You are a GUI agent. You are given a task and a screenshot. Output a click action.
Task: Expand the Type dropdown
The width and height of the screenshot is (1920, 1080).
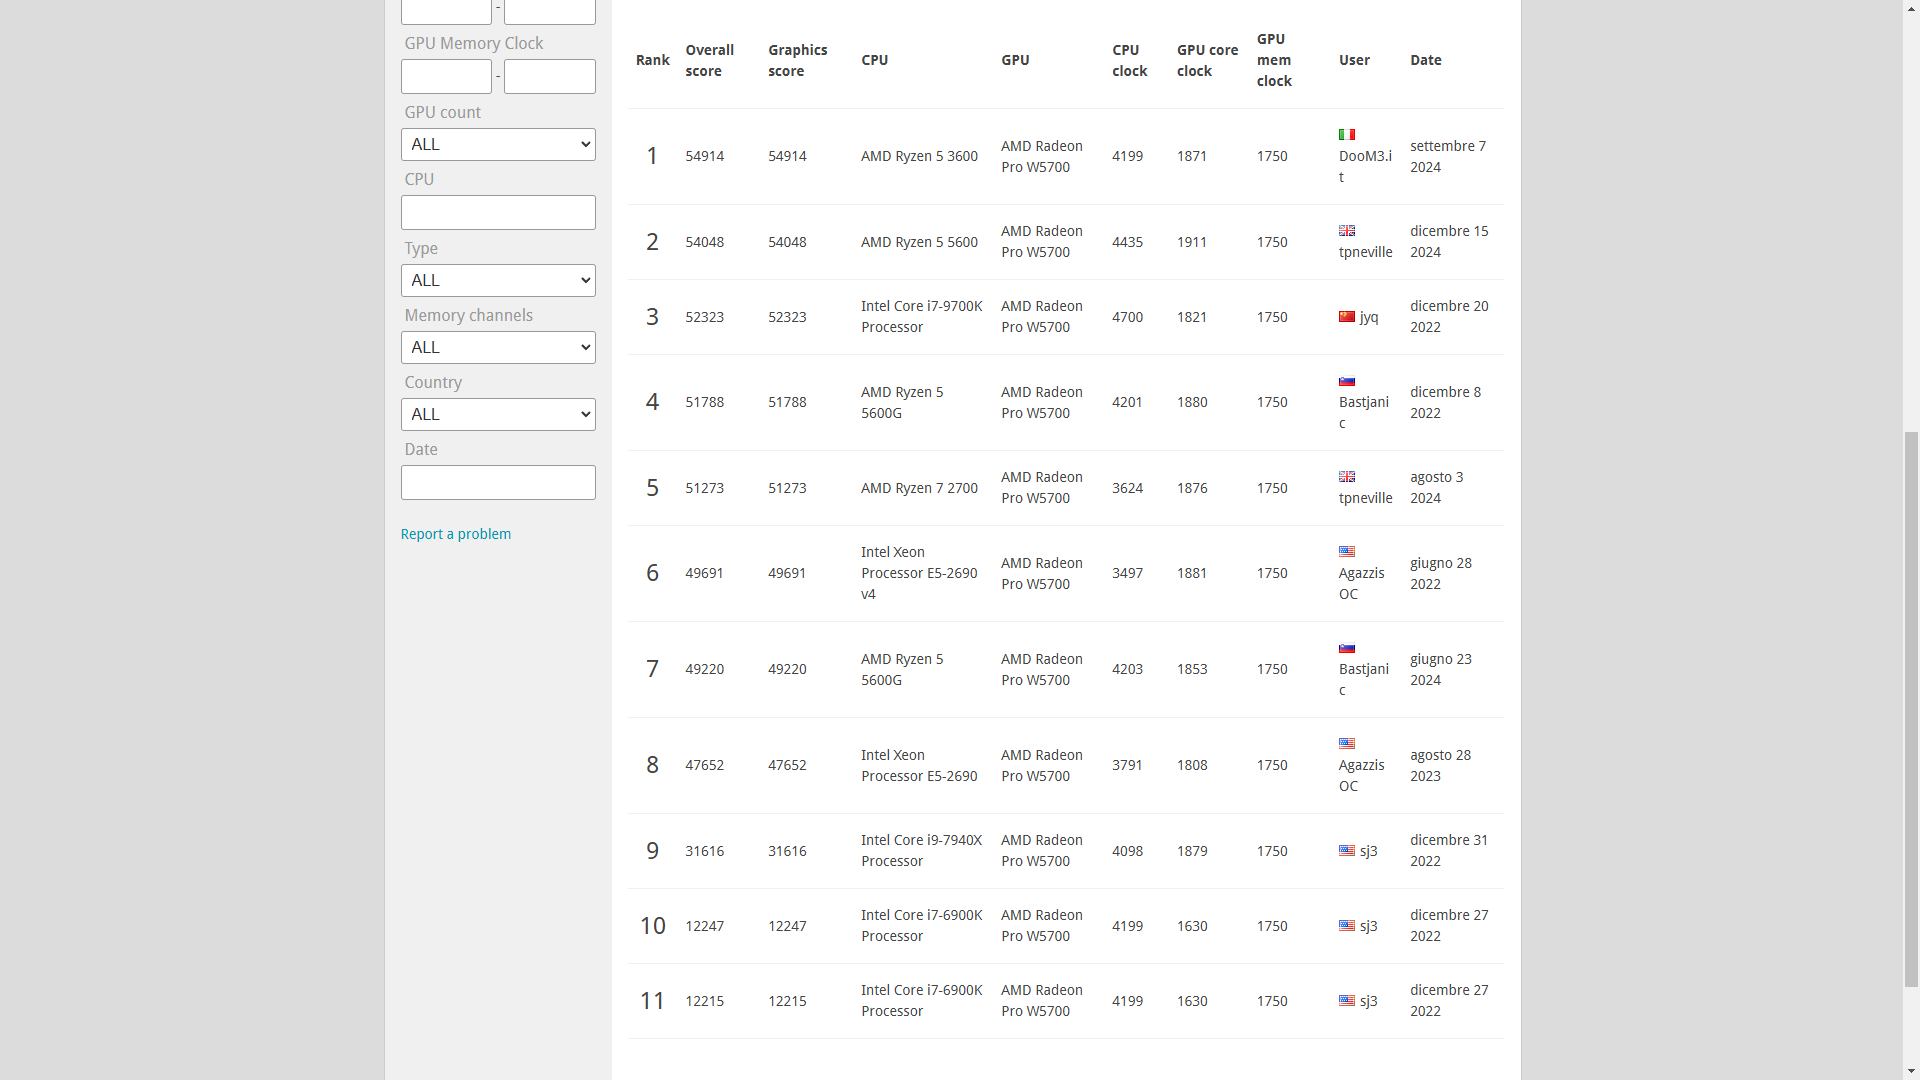[x=498, y=280]
